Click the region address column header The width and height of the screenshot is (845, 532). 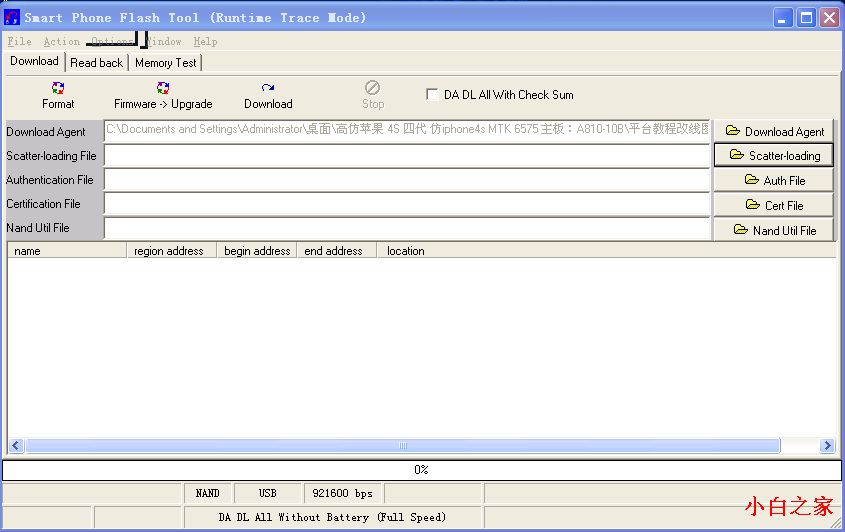171,251
